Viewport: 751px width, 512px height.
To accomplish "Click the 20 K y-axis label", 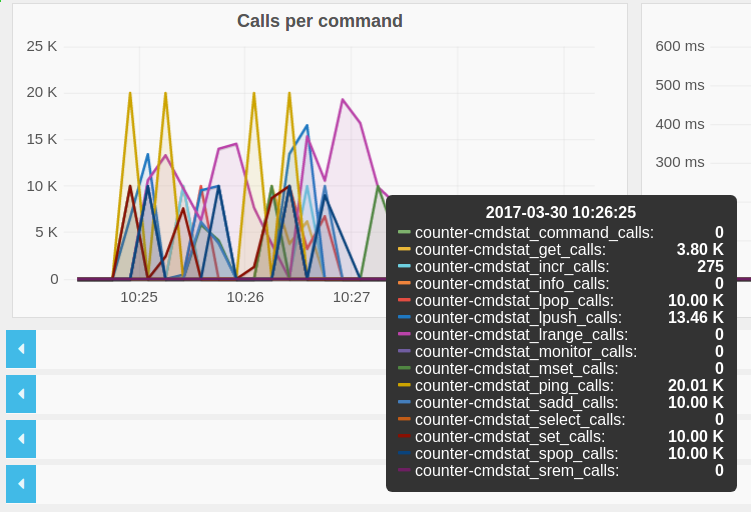I will click(x=42, y=92).
